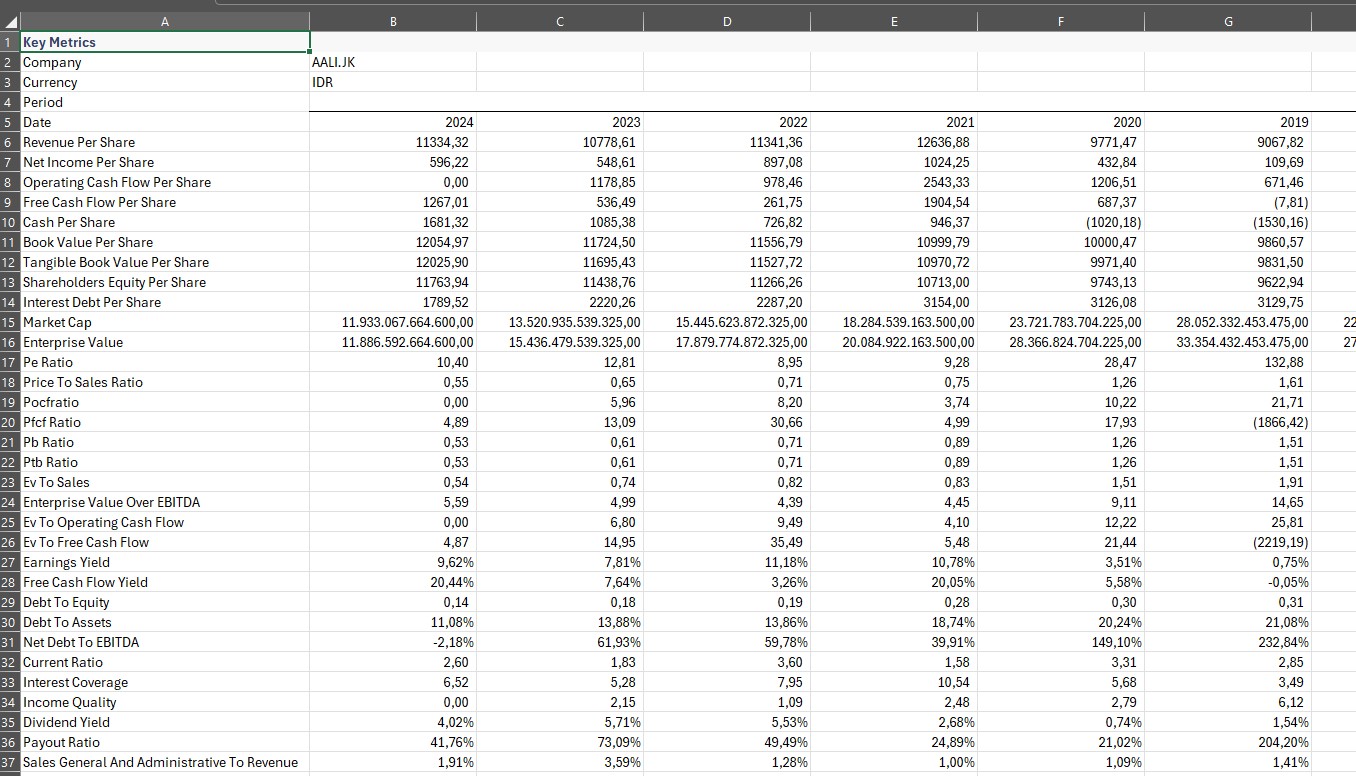
Task: Click Market Cap value 11.933.067.664.600,00
Action: 408,322
